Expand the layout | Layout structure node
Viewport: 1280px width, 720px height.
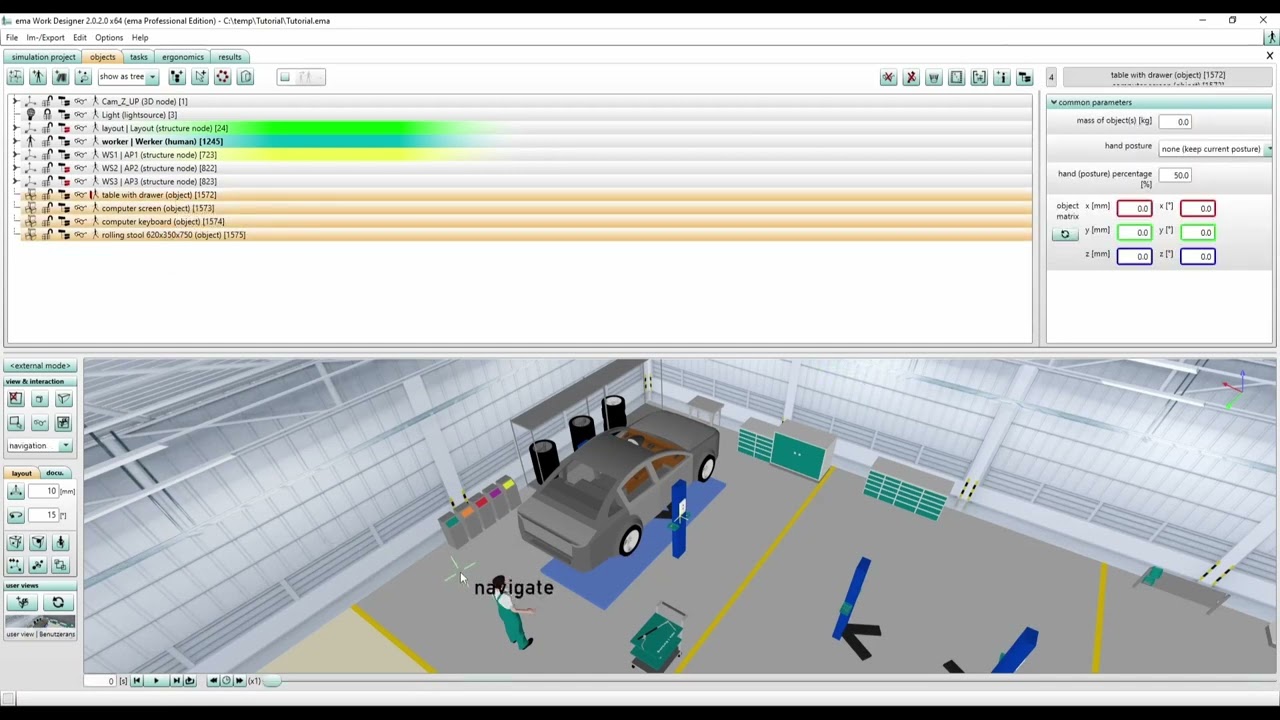pos(15,128)
